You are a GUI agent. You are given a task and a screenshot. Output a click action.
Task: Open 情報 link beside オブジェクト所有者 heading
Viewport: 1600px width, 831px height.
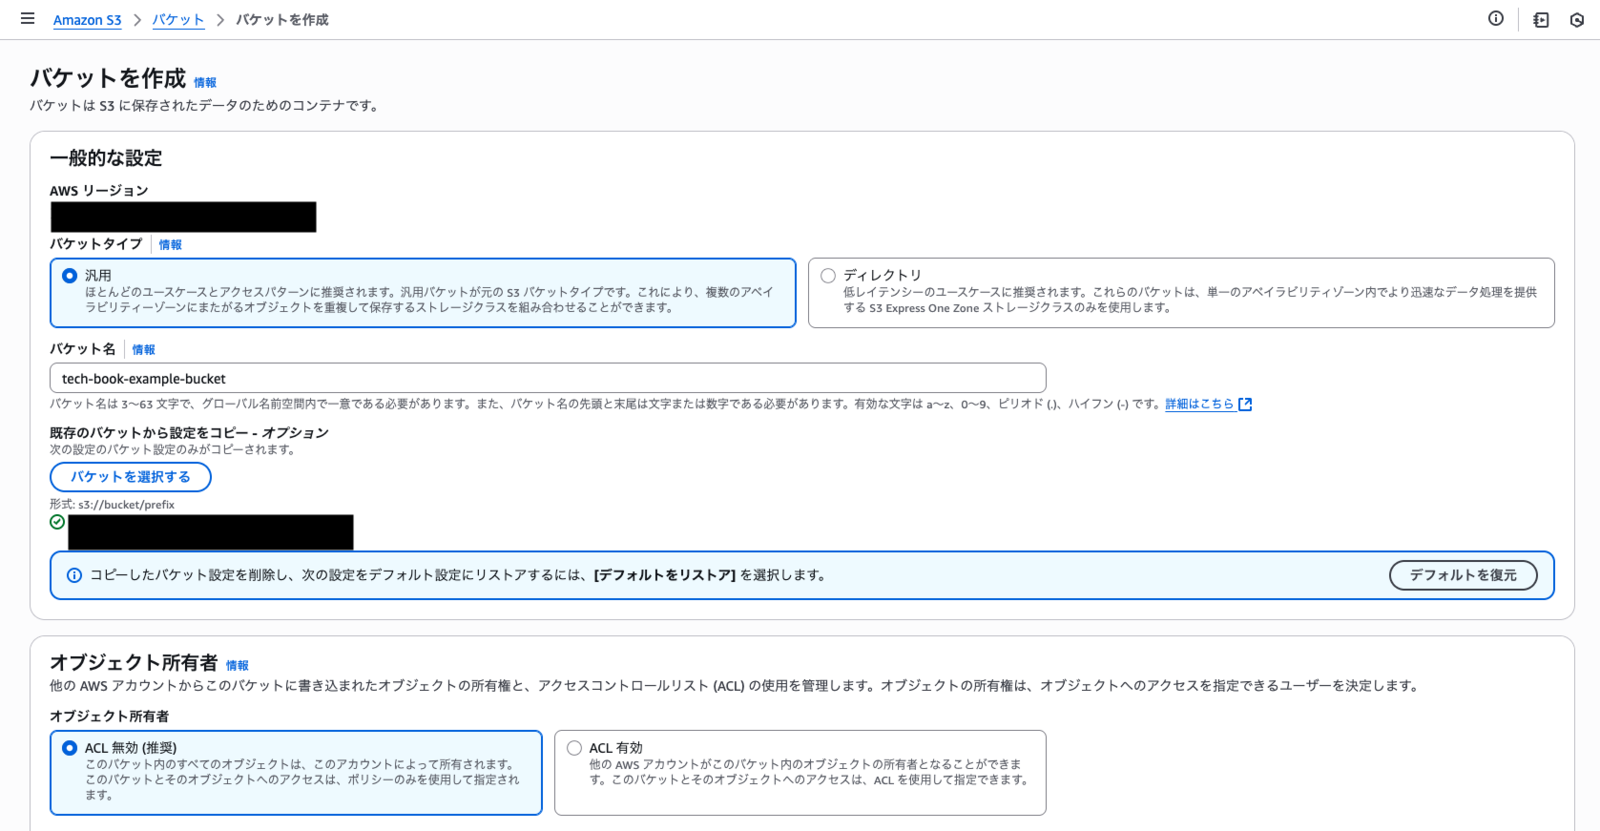click(x=237, y=666)
